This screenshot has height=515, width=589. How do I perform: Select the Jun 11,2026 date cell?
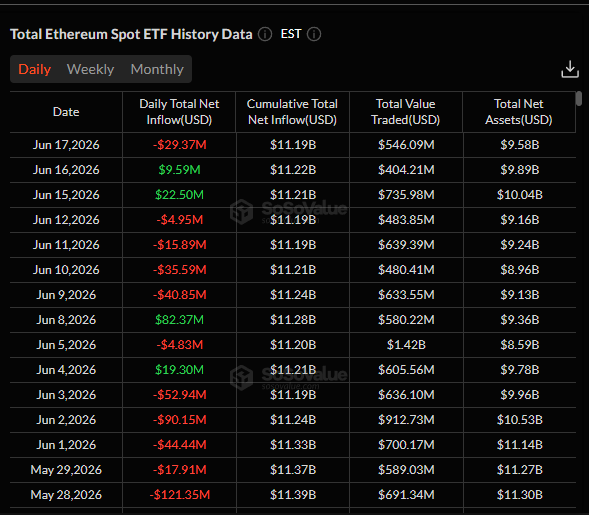pos(66,245)
